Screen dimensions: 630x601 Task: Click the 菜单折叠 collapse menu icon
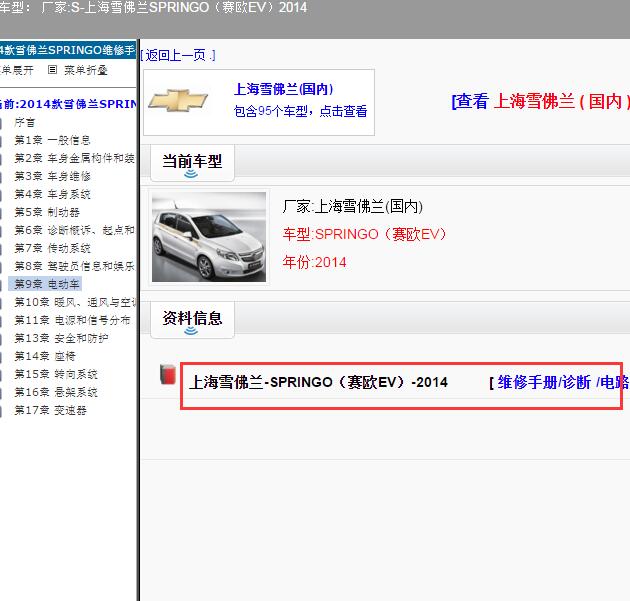pyautogui.click(x=52, y=70)
